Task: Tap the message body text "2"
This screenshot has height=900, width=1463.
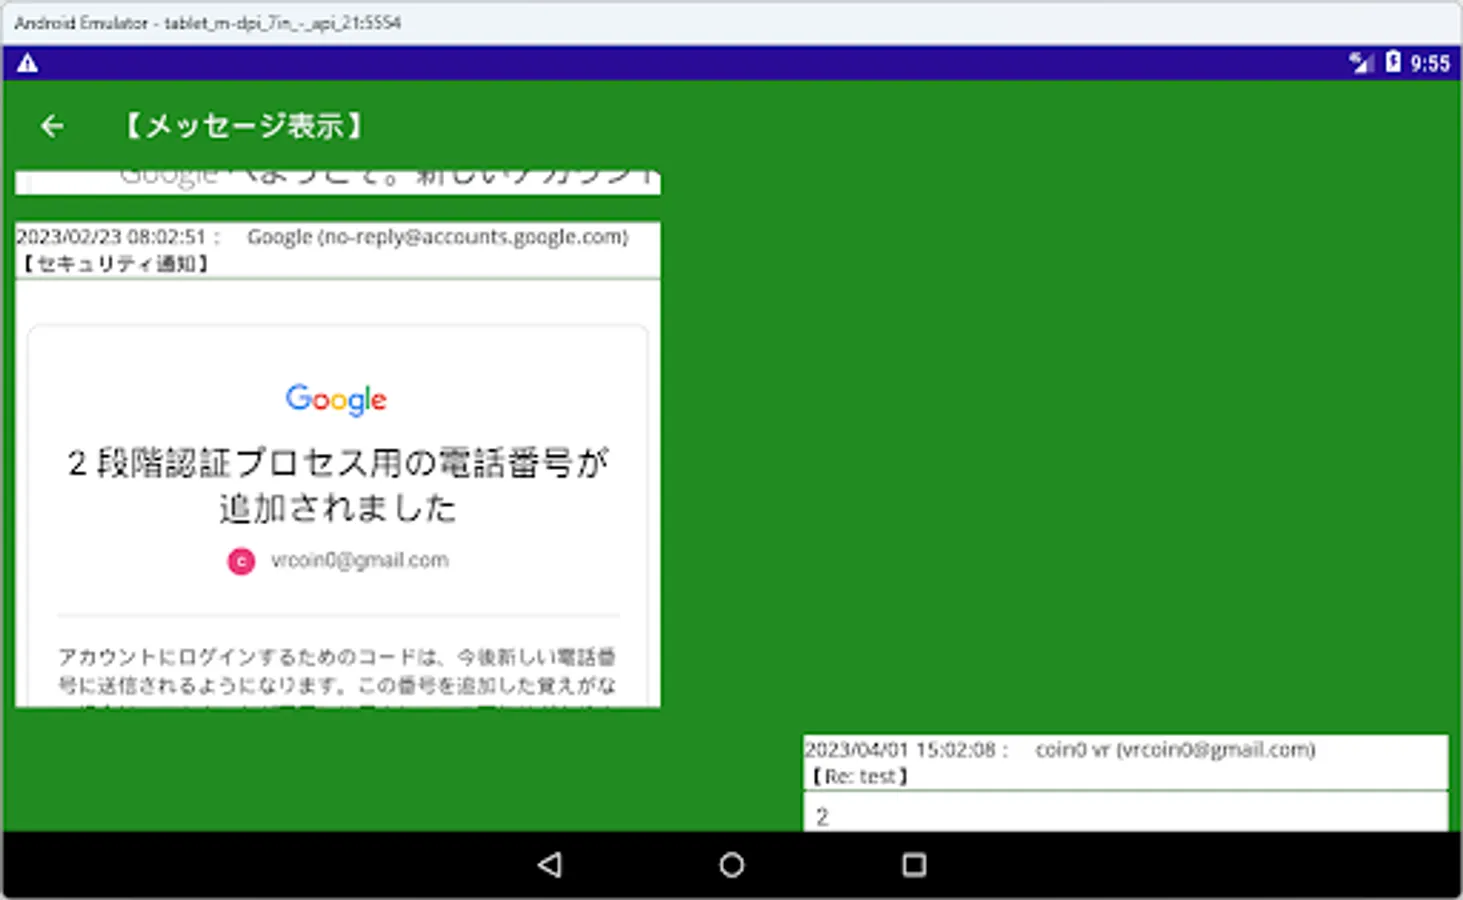Action: [x=822, y=817]
